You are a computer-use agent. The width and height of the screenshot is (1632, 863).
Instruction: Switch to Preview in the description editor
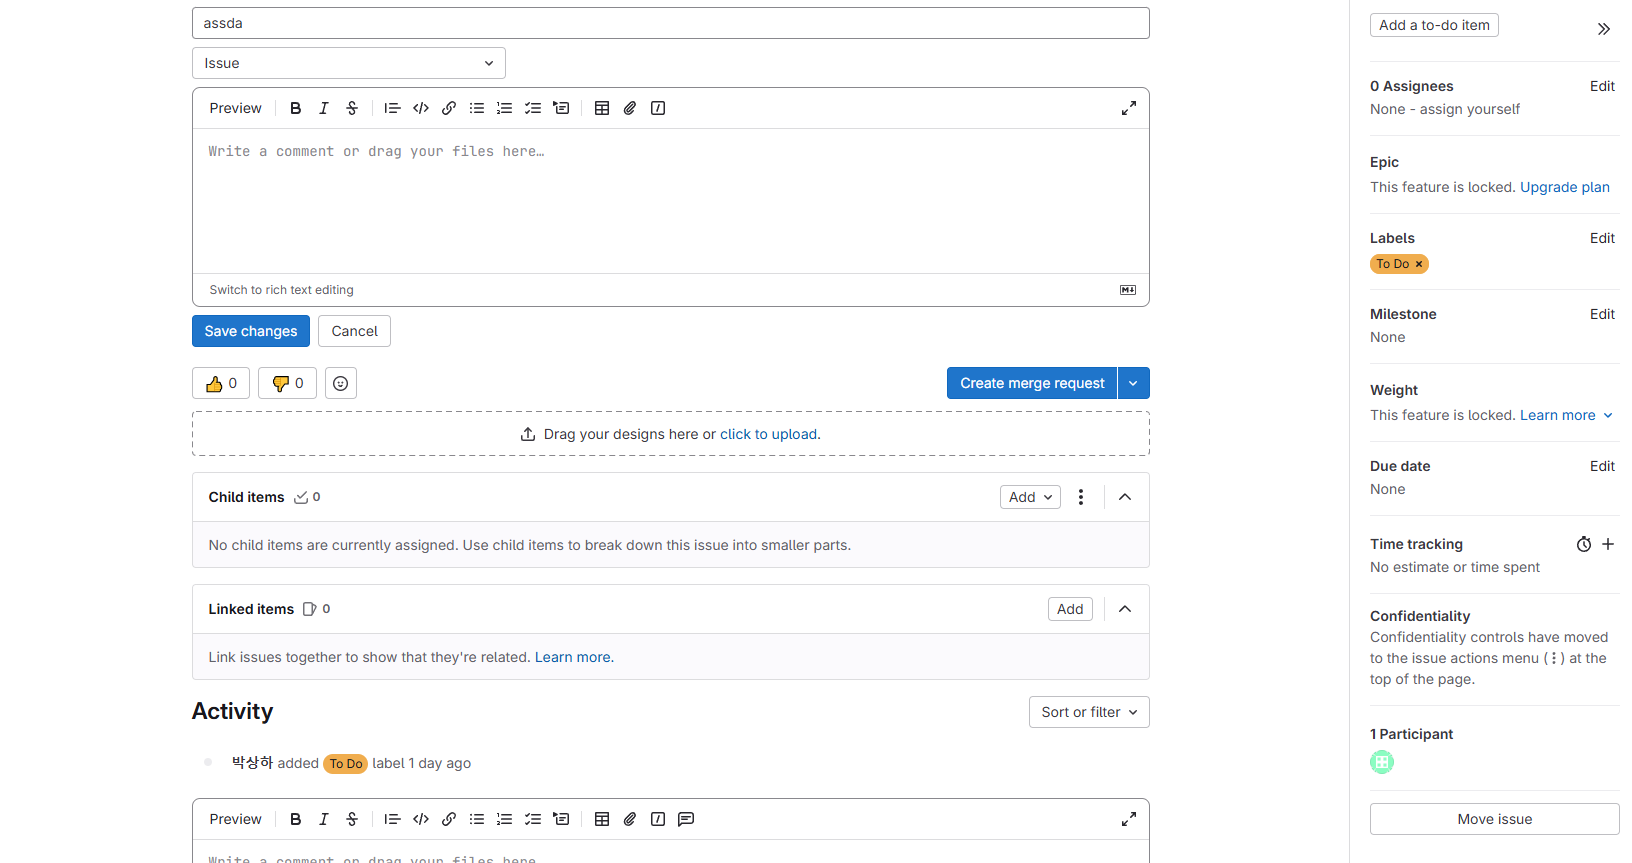236,108
